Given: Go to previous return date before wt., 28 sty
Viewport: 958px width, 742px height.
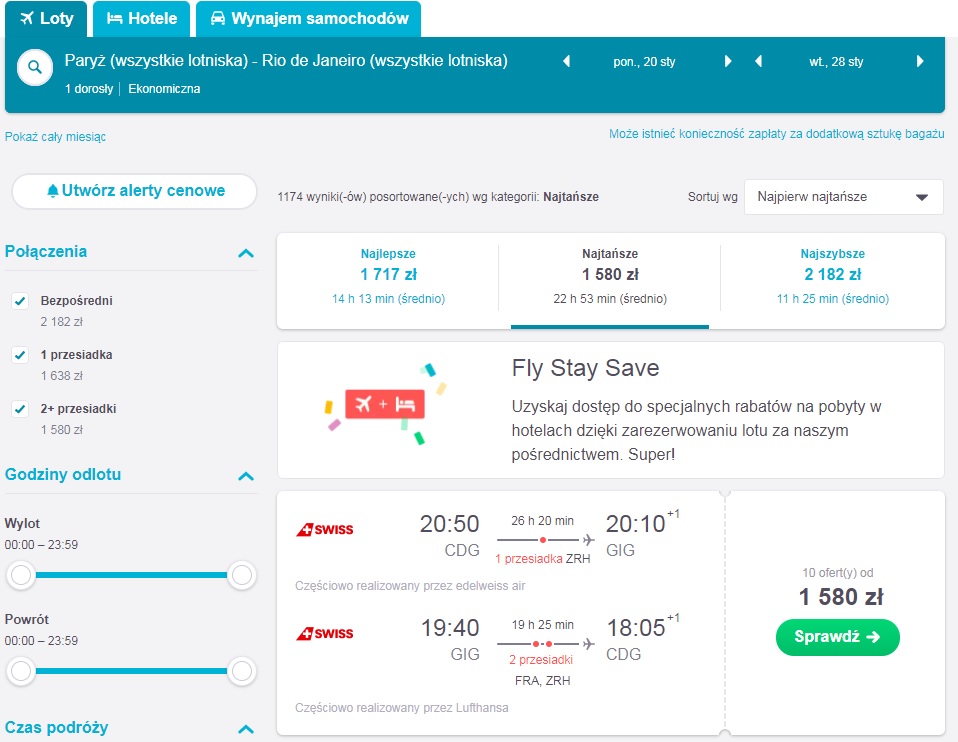Looking at the screenshot, I should point(758,61).
